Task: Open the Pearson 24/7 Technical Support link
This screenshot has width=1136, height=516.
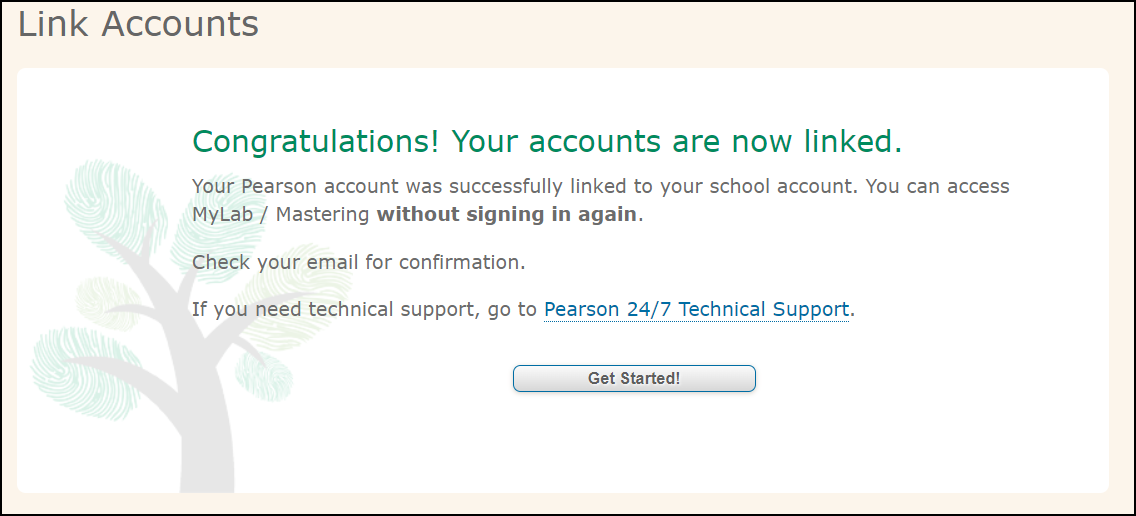Action: pyautogui.click(x=696, y=309)
